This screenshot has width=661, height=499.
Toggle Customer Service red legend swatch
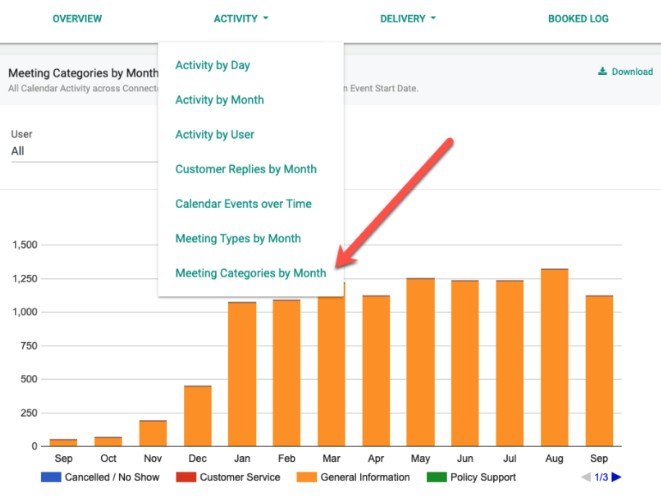pyautogui.click(x=188, y=477)
